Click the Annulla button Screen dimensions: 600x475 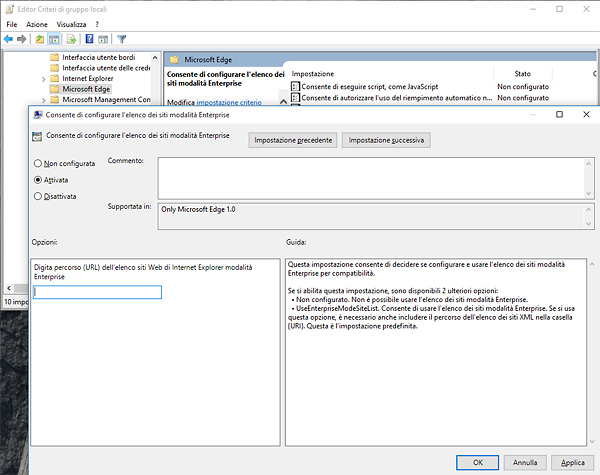(525, 462)
